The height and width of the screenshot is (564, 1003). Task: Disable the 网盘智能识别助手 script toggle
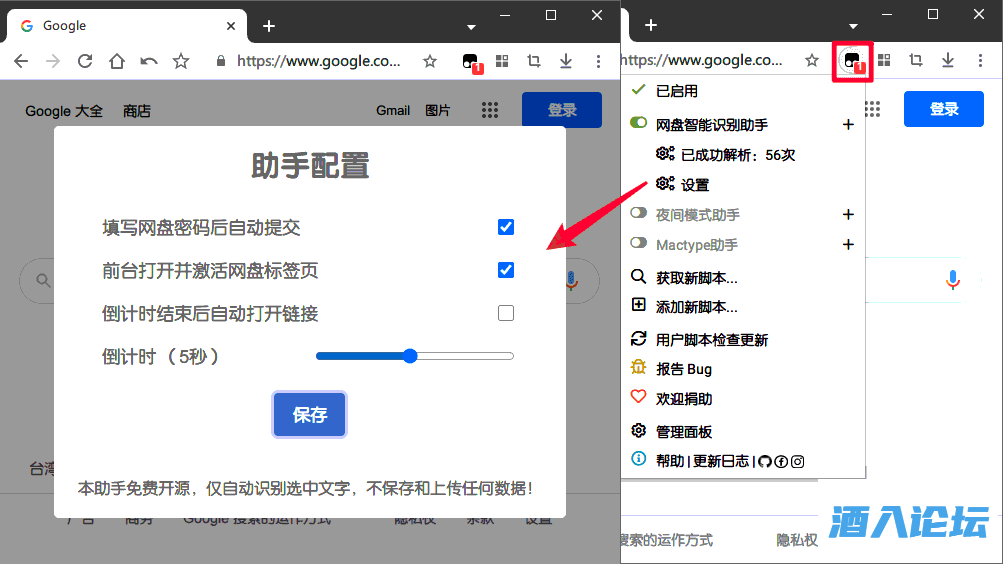click(x=639, y=124)
